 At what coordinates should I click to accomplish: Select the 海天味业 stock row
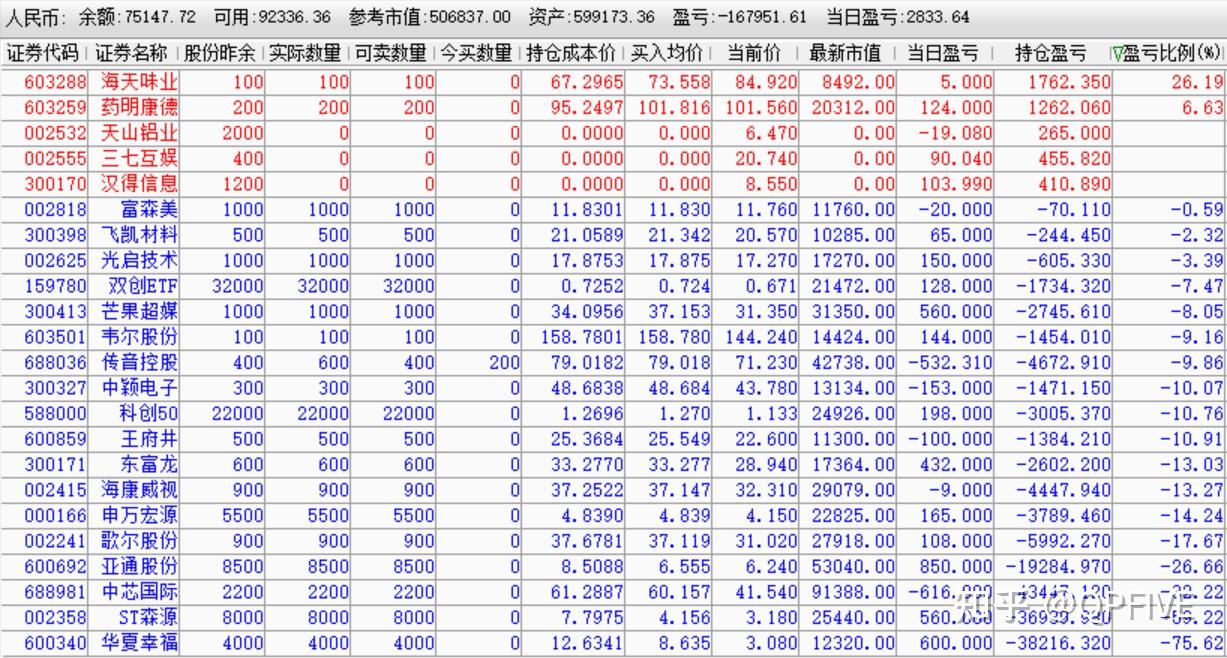point(613,82)
